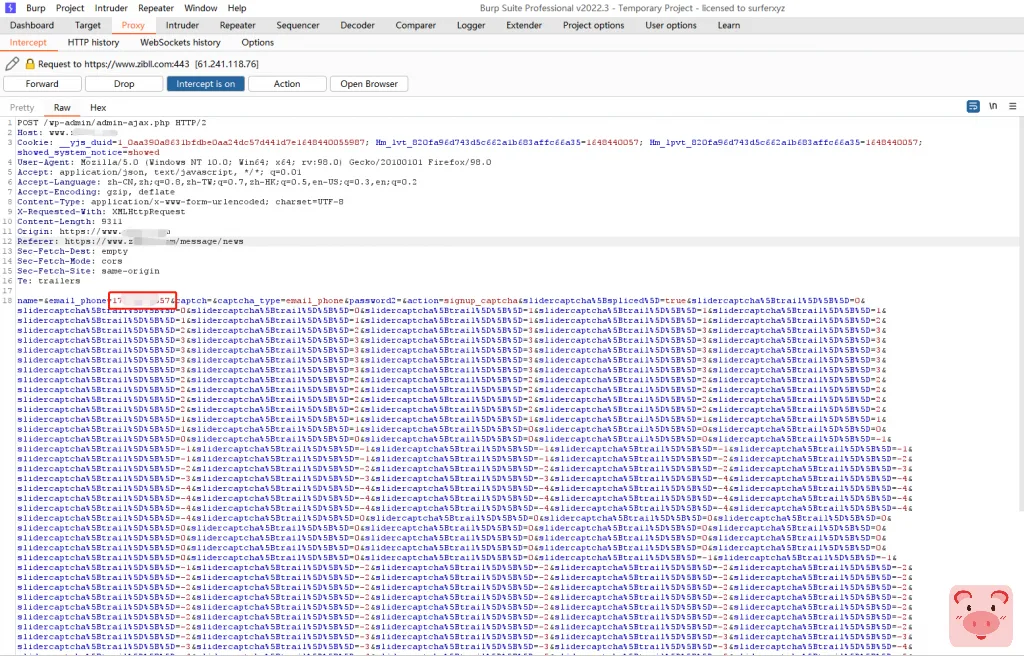Open the Help menu
1024x659 pixels.
(x=237, y=8)
